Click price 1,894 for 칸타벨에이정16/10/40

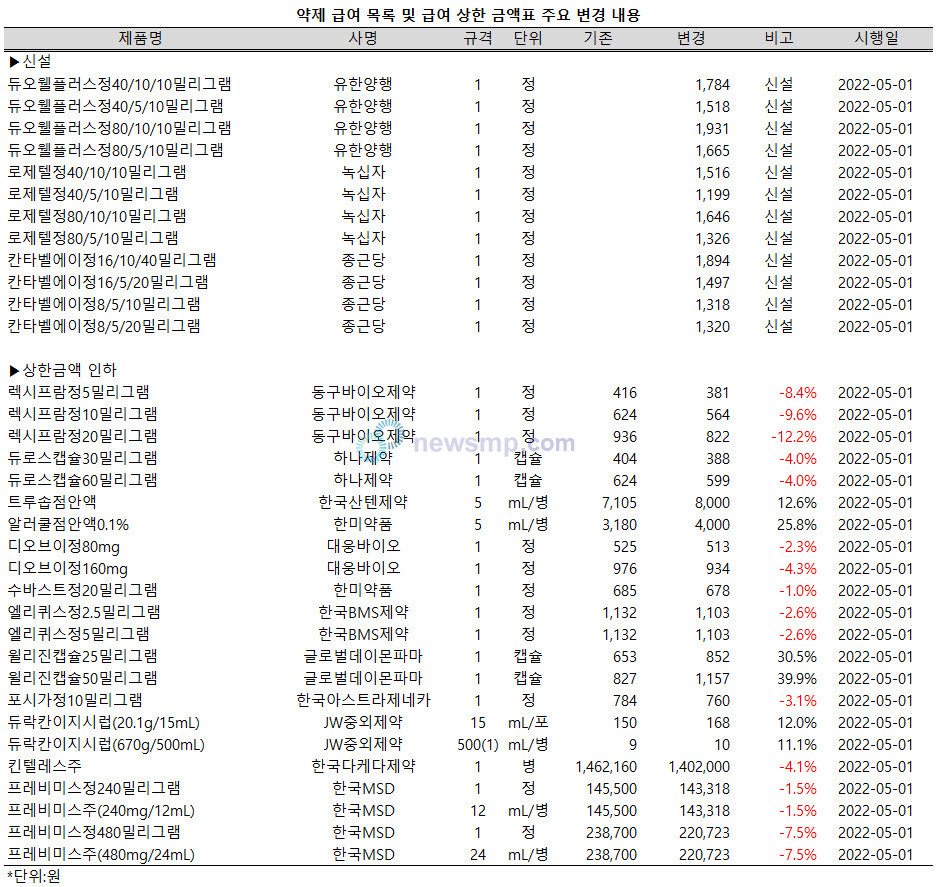point(712,261)
